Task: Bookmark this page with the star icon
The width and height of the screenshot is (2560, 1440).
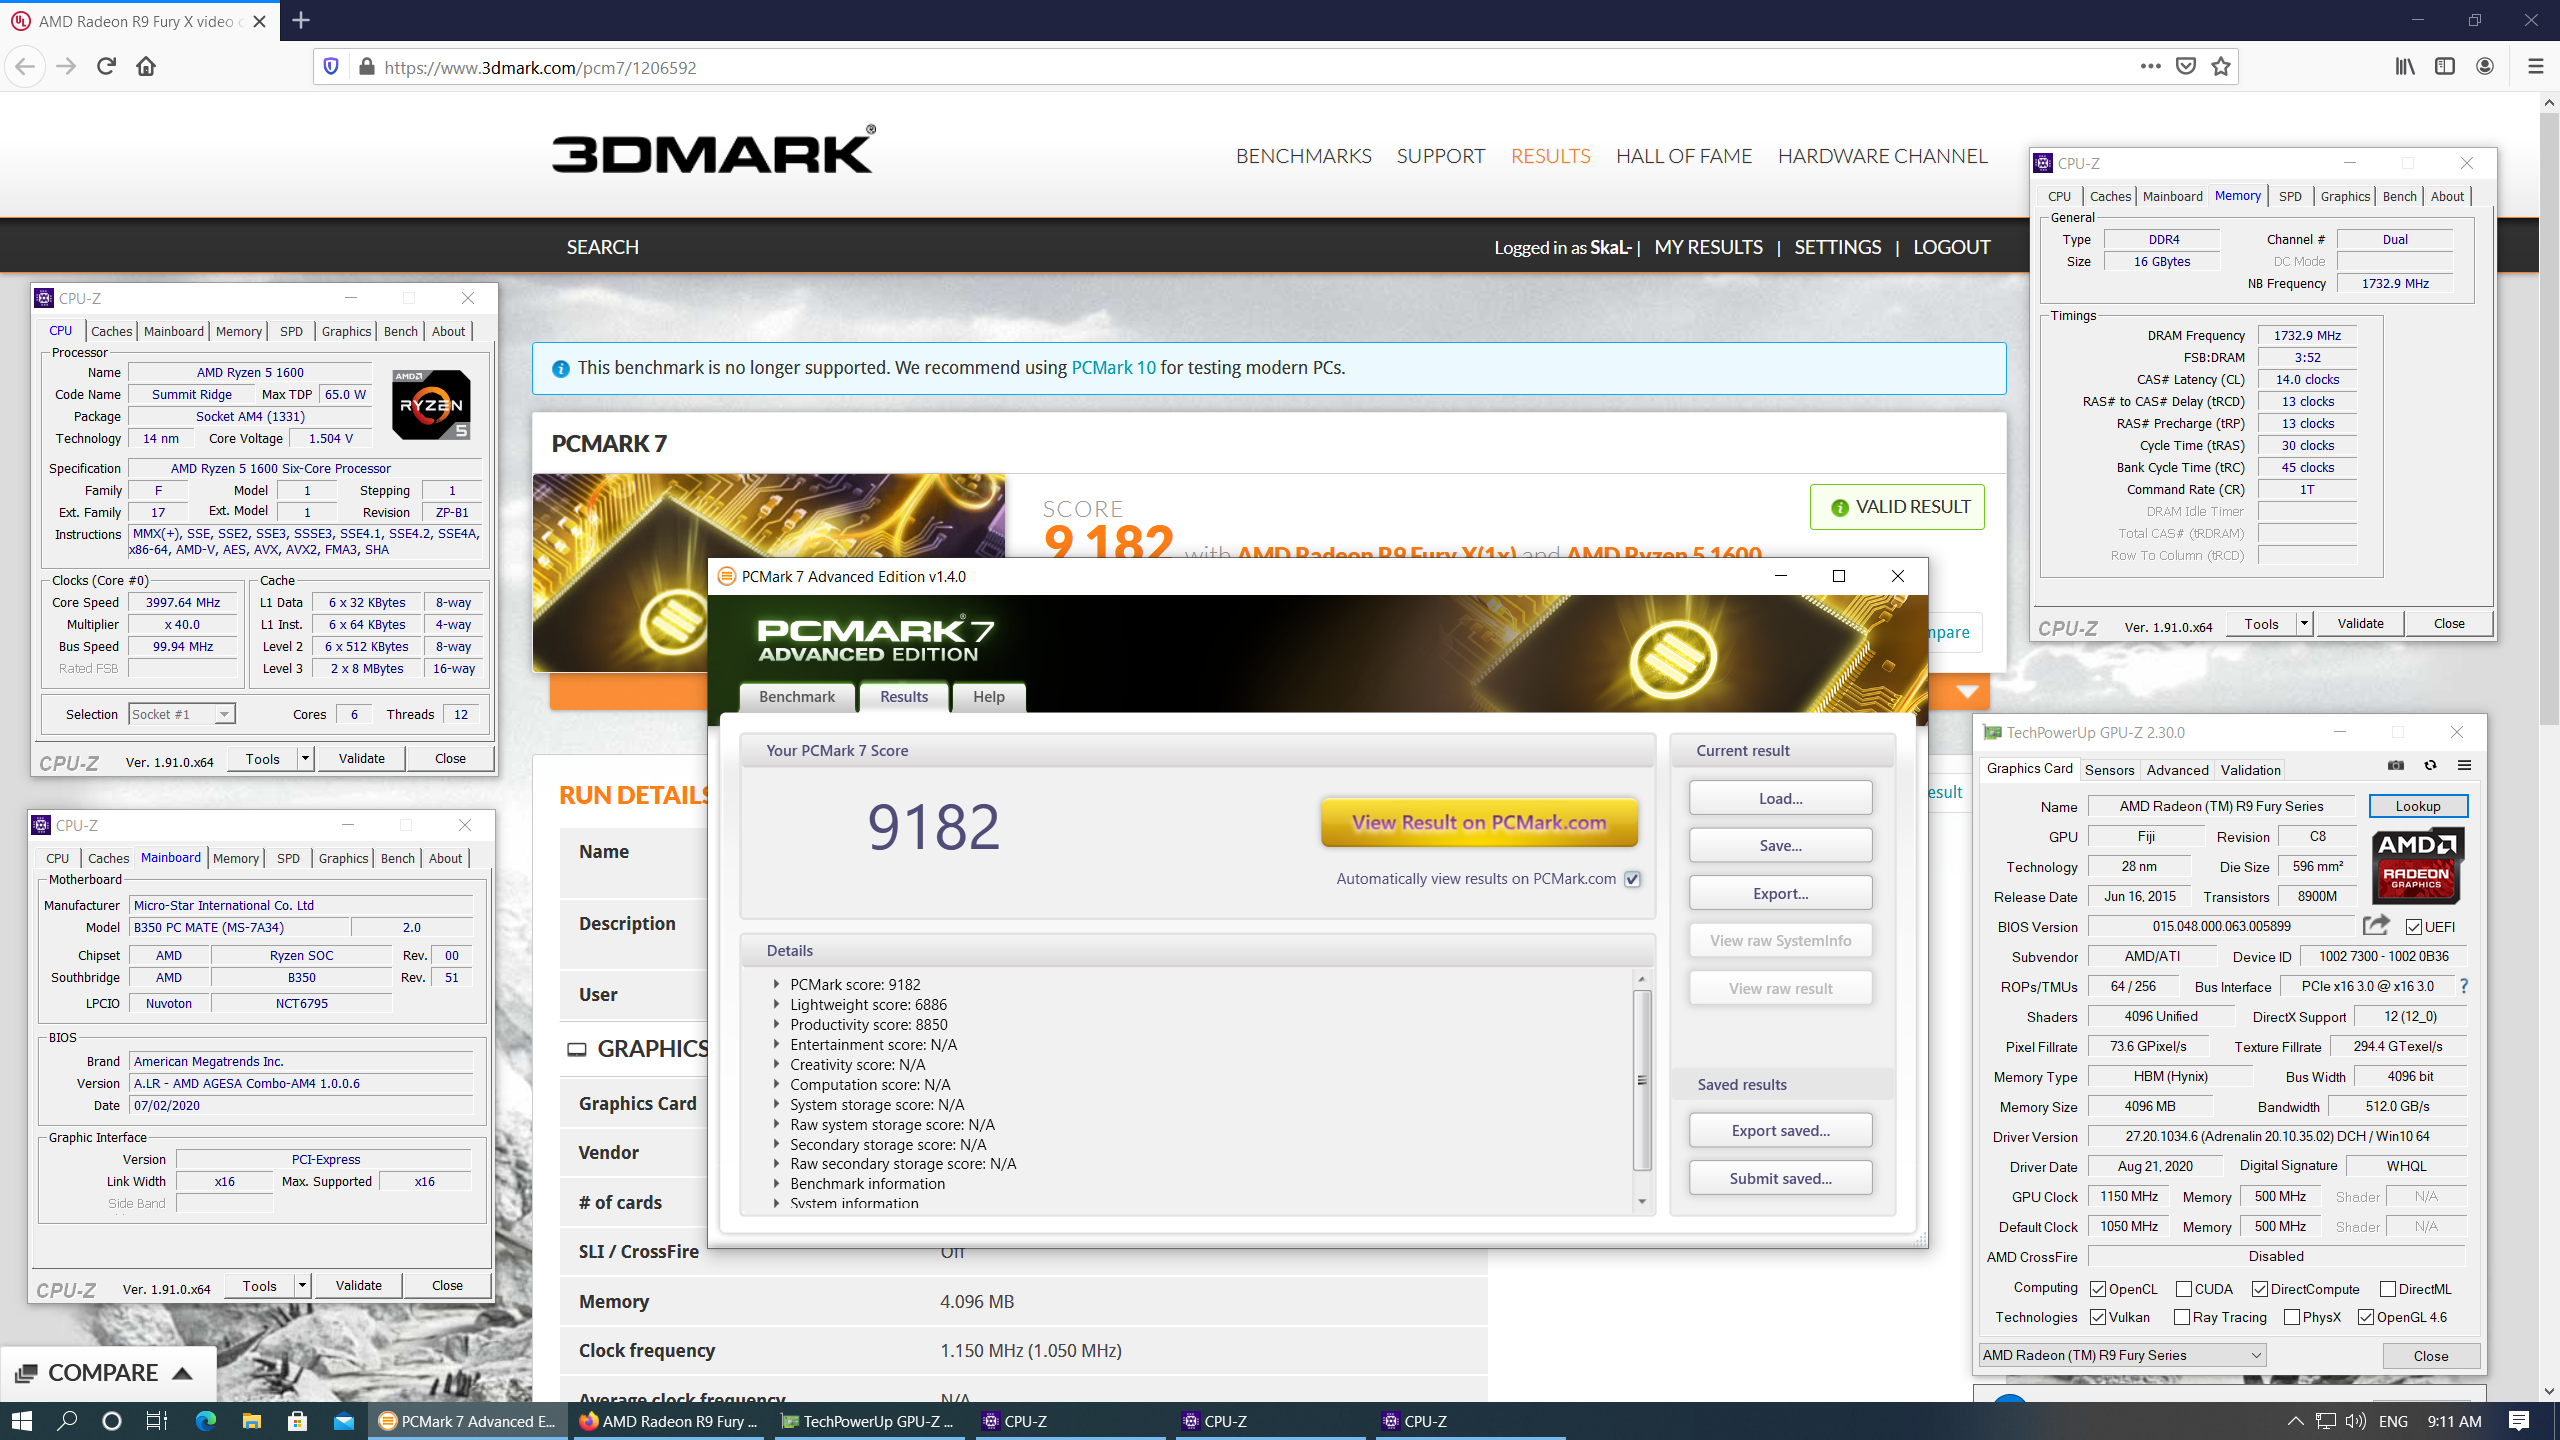Action: [x=2221, y=67]
